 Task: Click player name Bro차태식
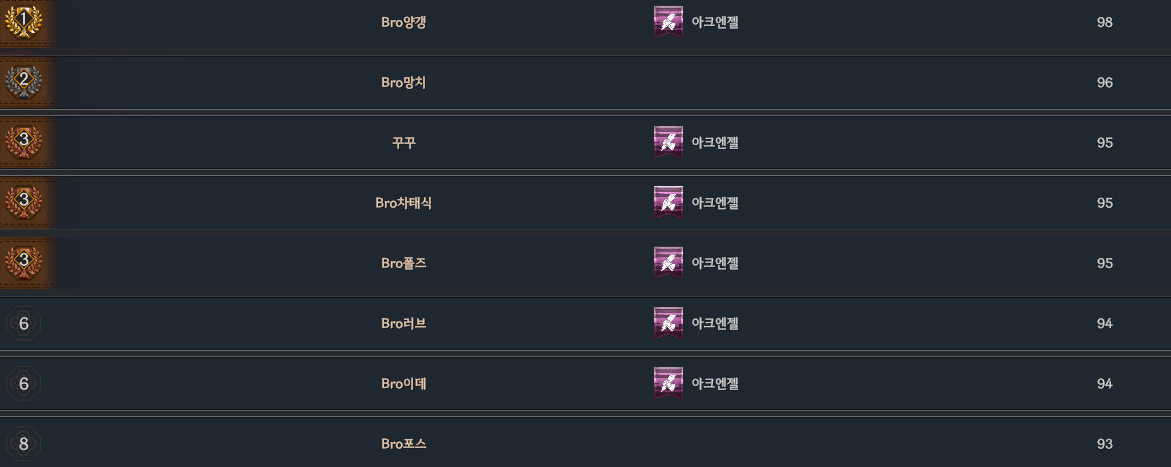tap(404, 202)
